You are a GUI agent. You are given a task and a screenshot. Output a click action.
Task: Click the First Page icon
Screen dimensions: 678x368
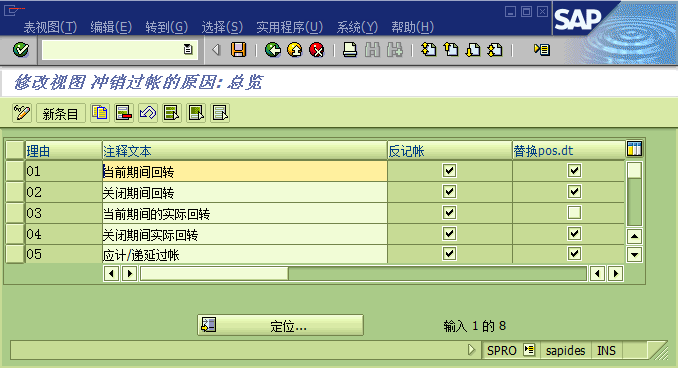pyautogui.click(x=429, y=50)
